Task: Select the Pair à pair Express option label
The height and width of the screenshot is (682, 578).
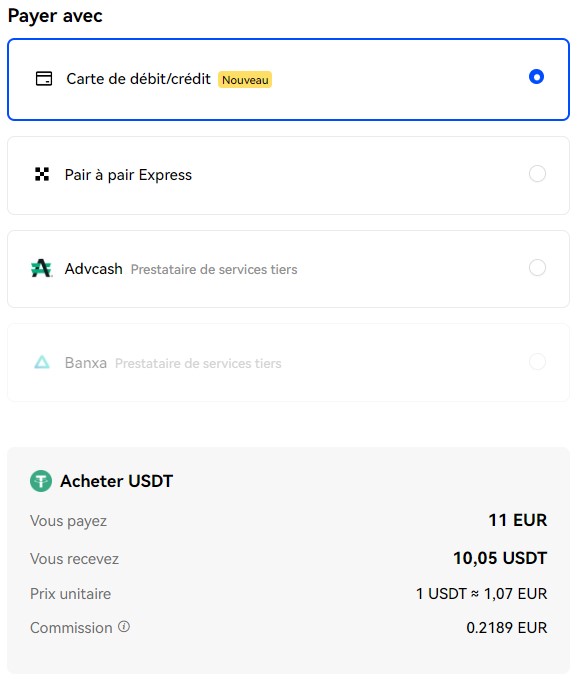Action: [x=128, y=175]
